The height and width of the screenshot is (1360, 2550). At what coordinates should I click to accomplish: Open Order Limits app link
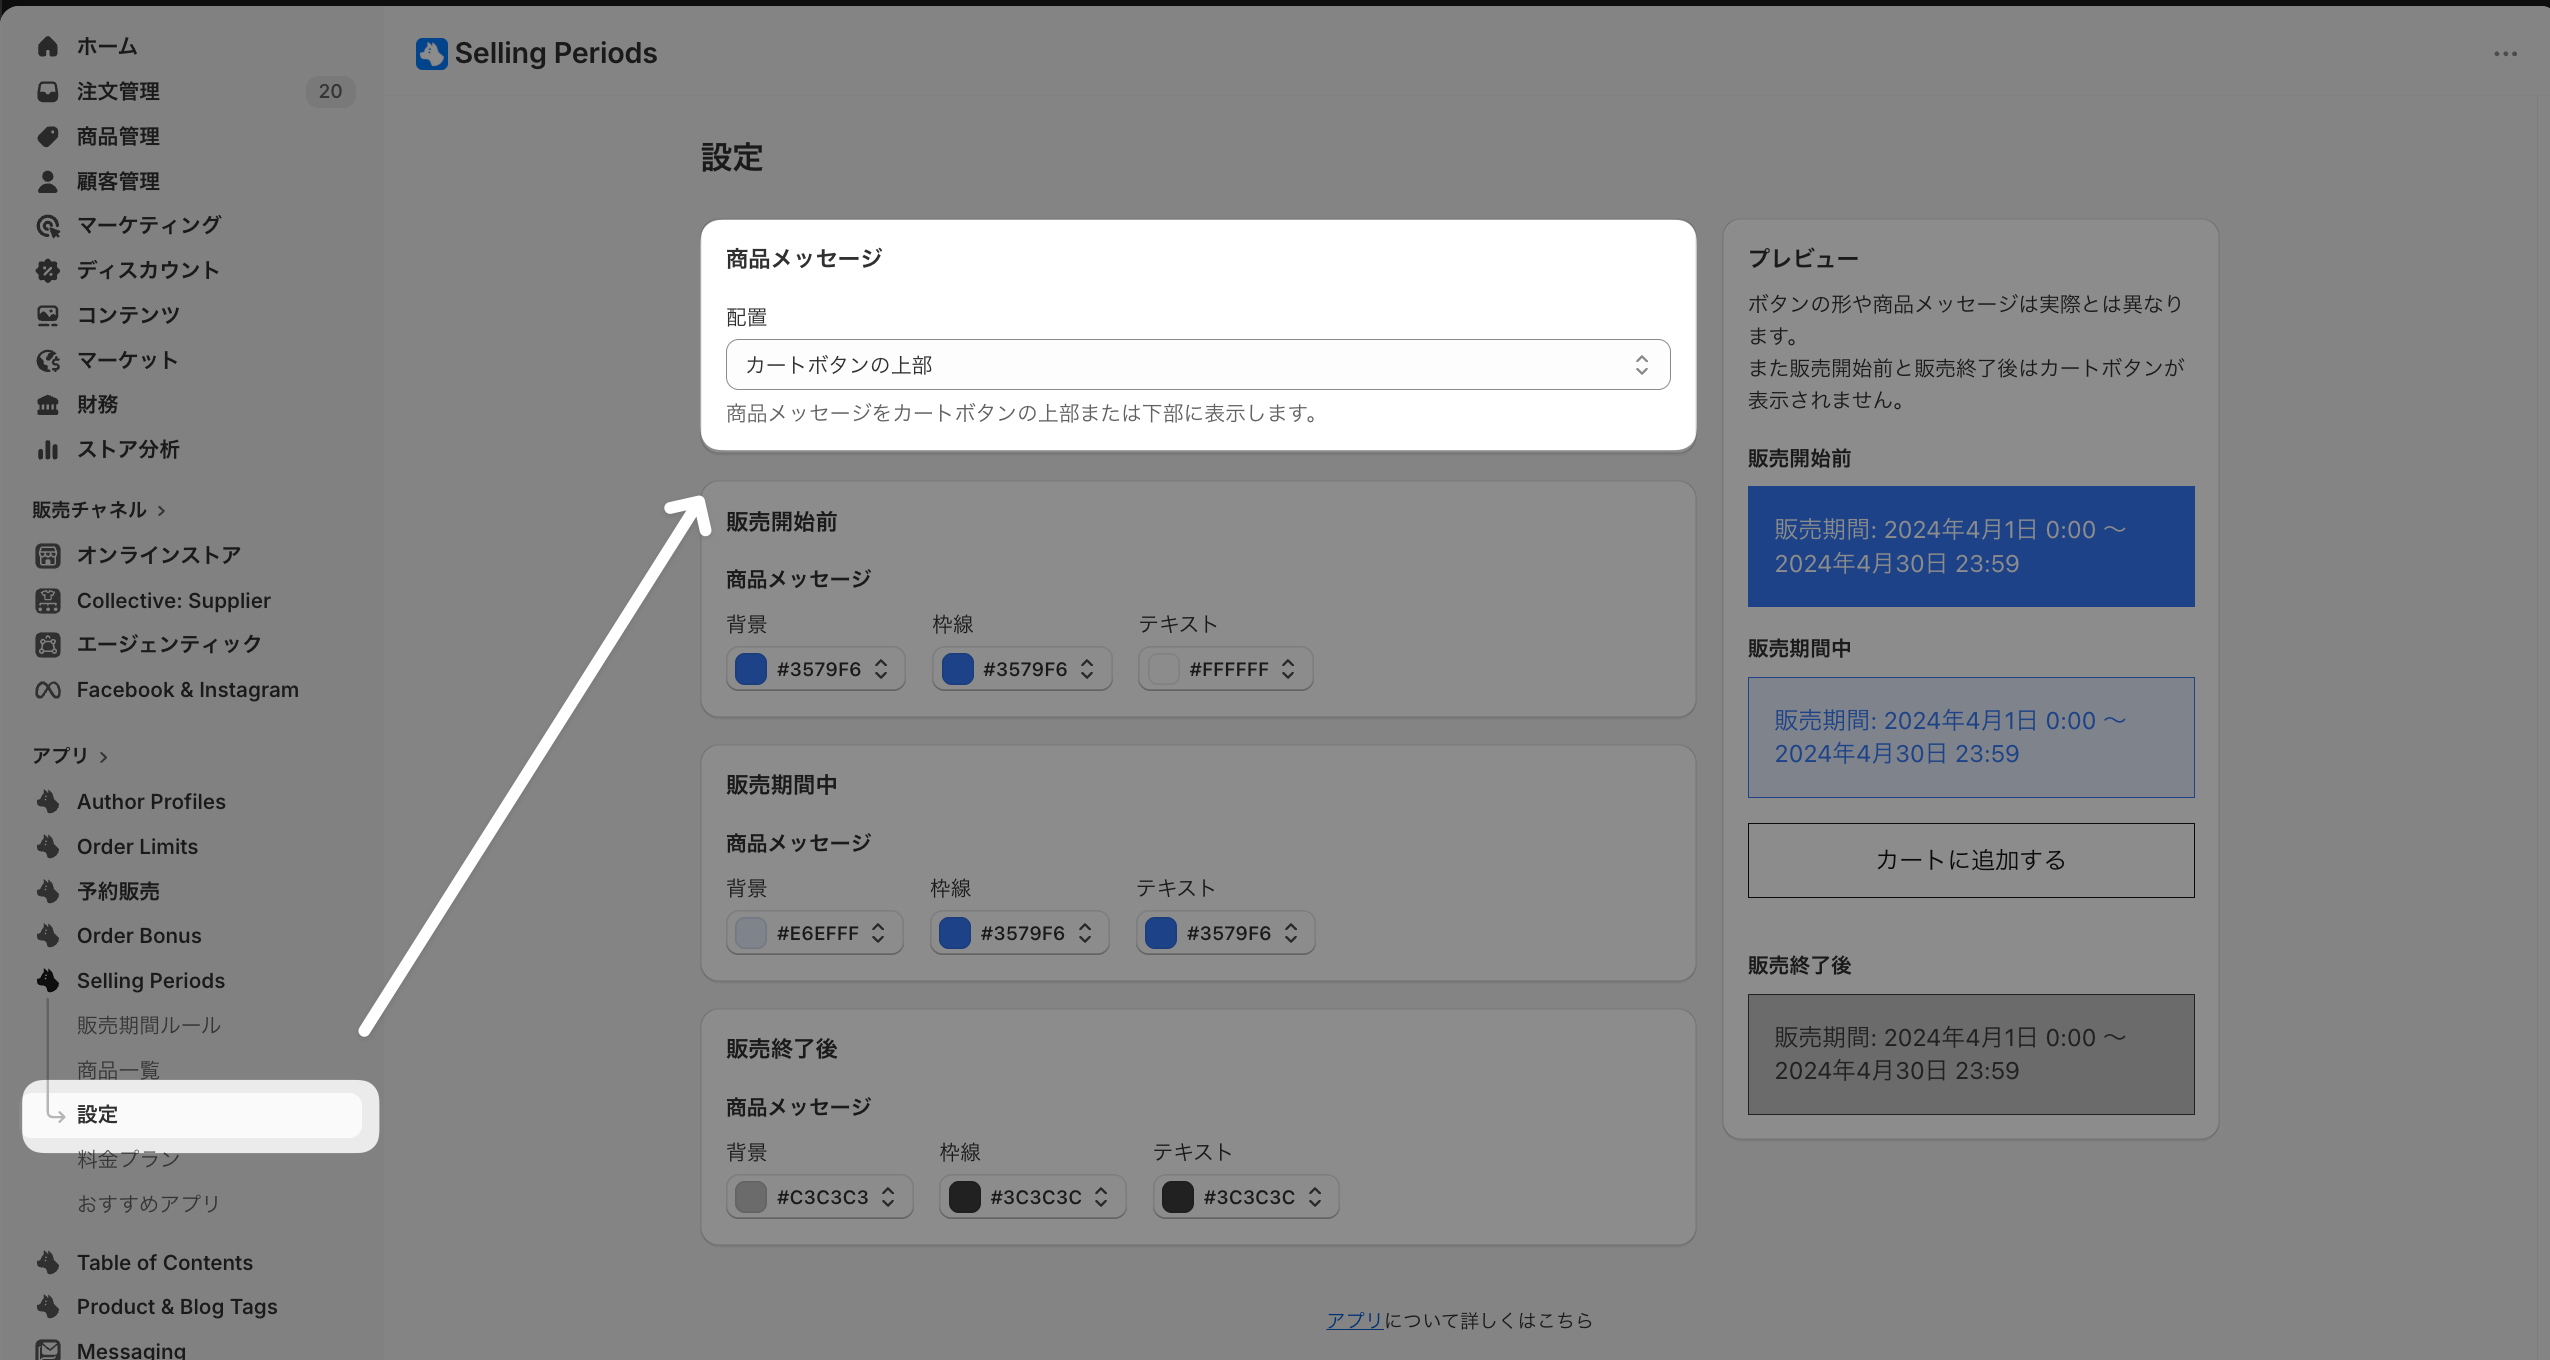pos(137,846)
